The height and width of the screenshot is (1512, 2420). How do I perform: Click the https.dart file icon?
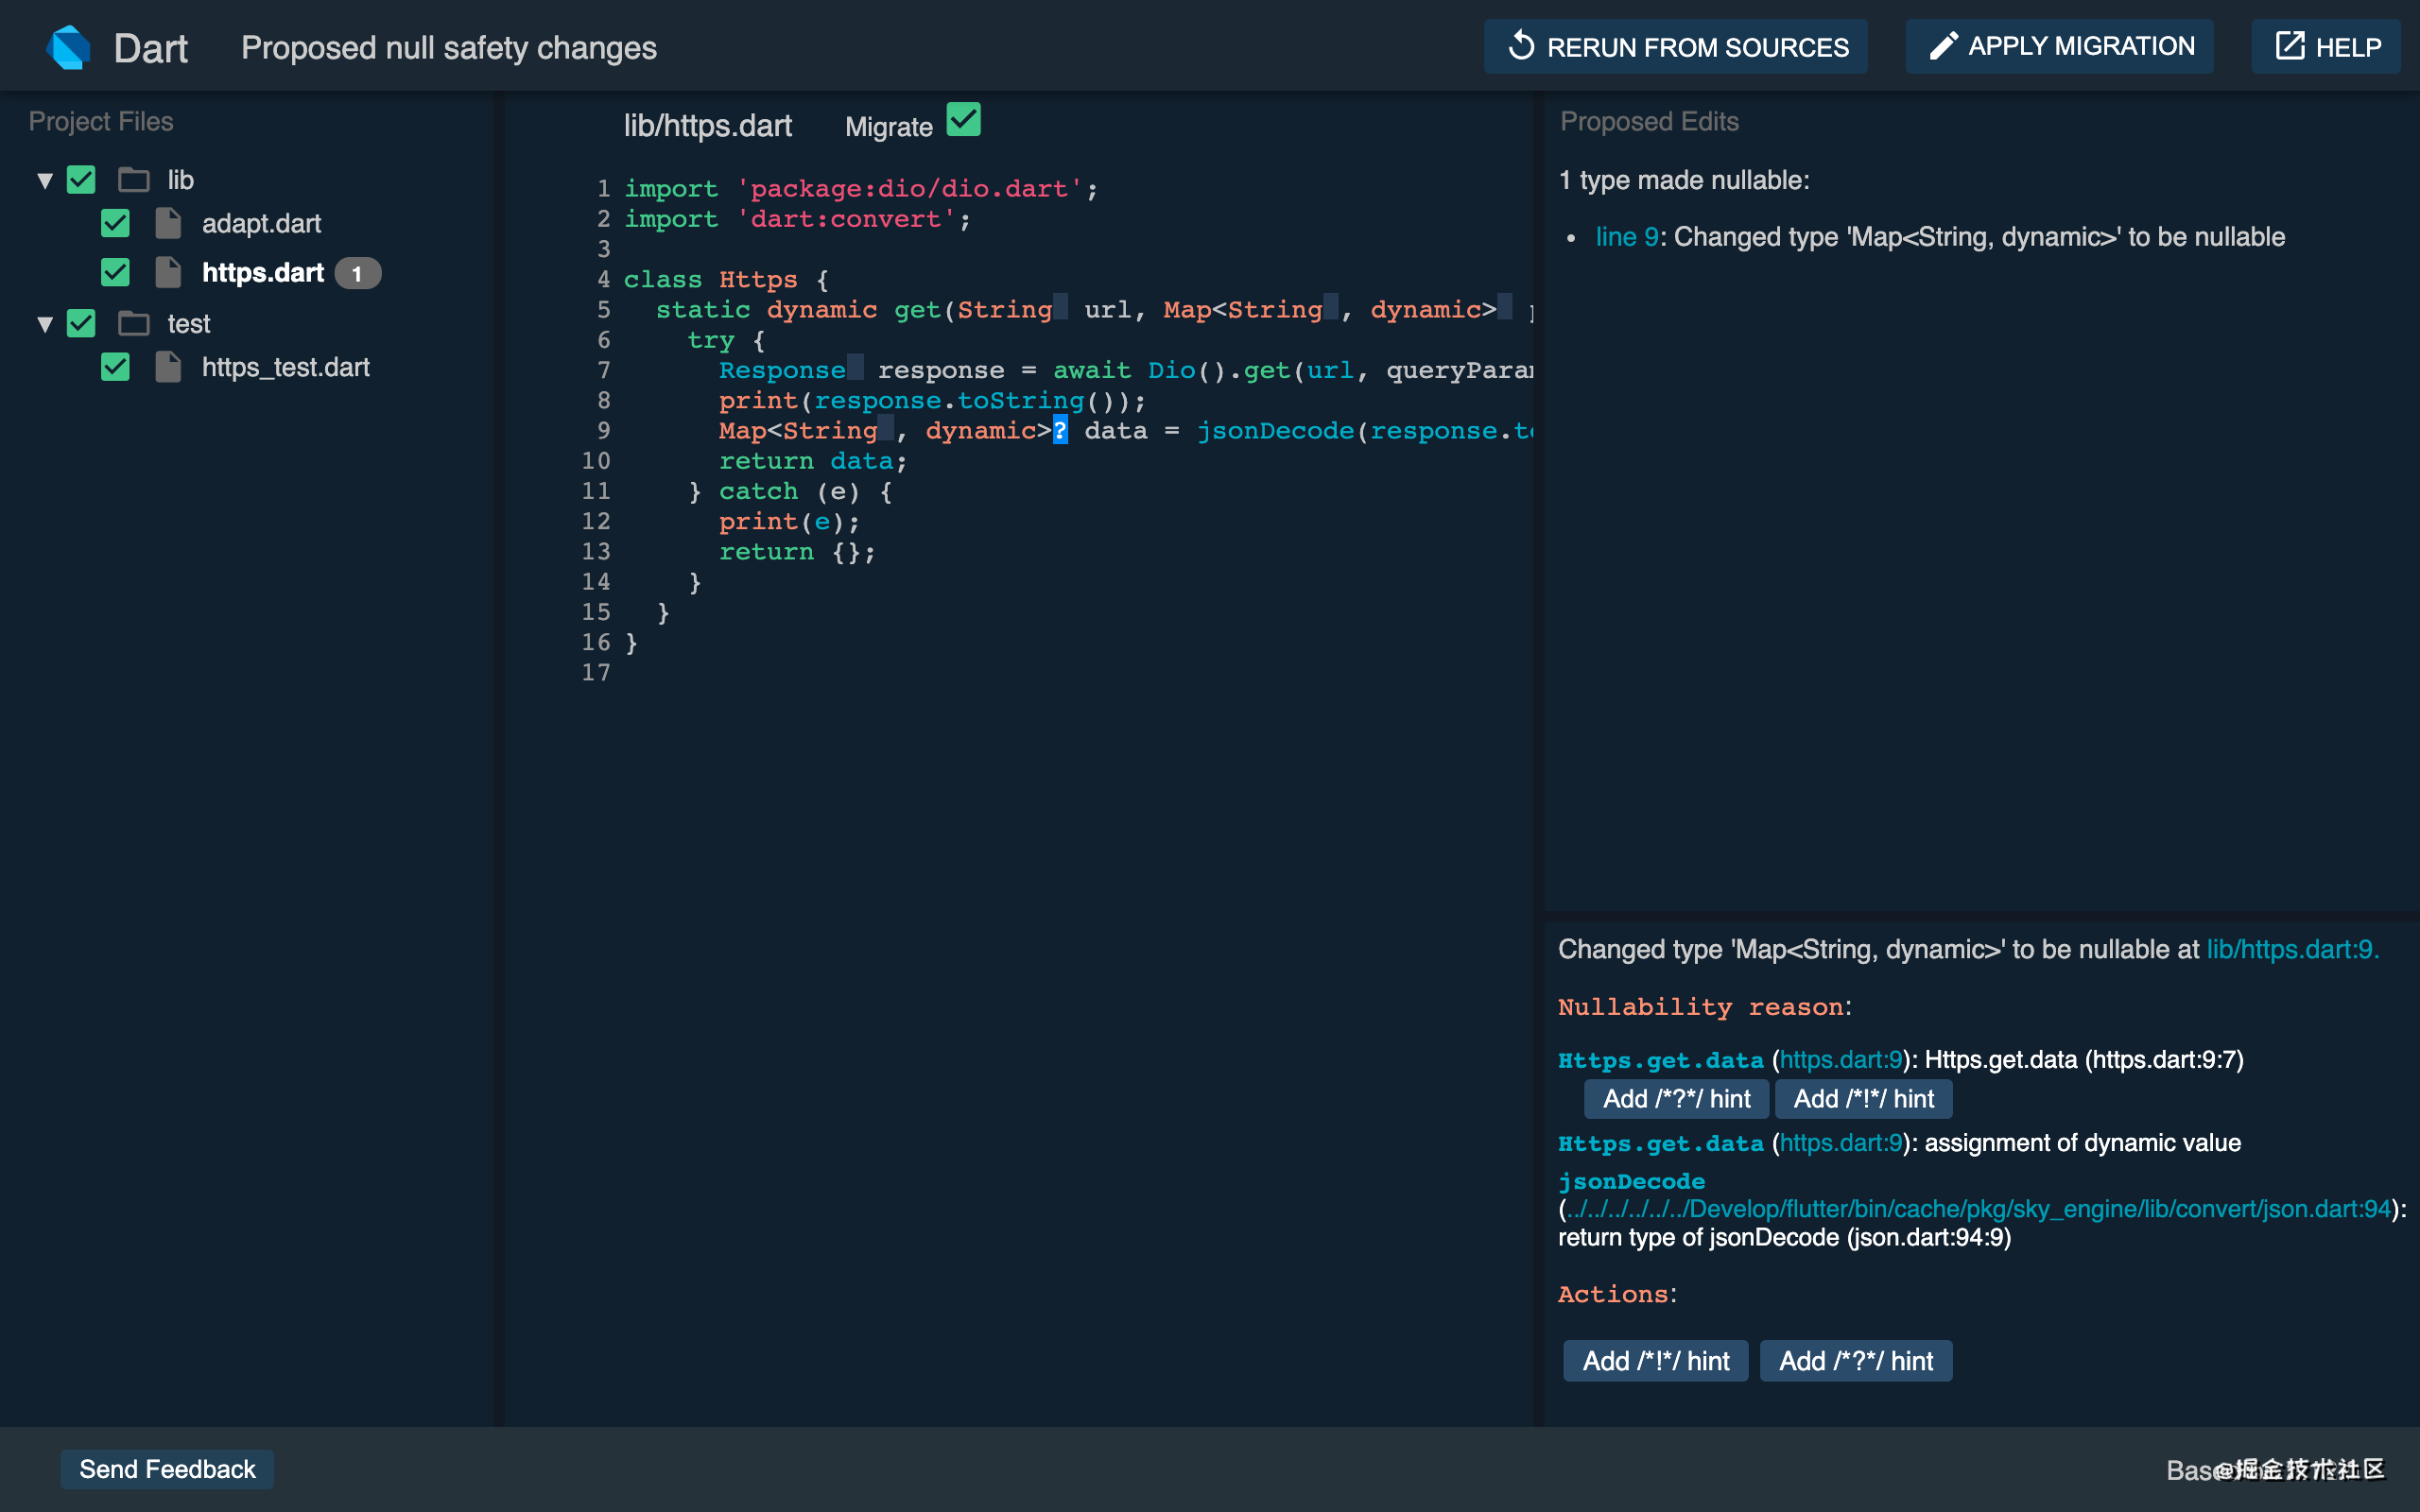pos(168,272)
